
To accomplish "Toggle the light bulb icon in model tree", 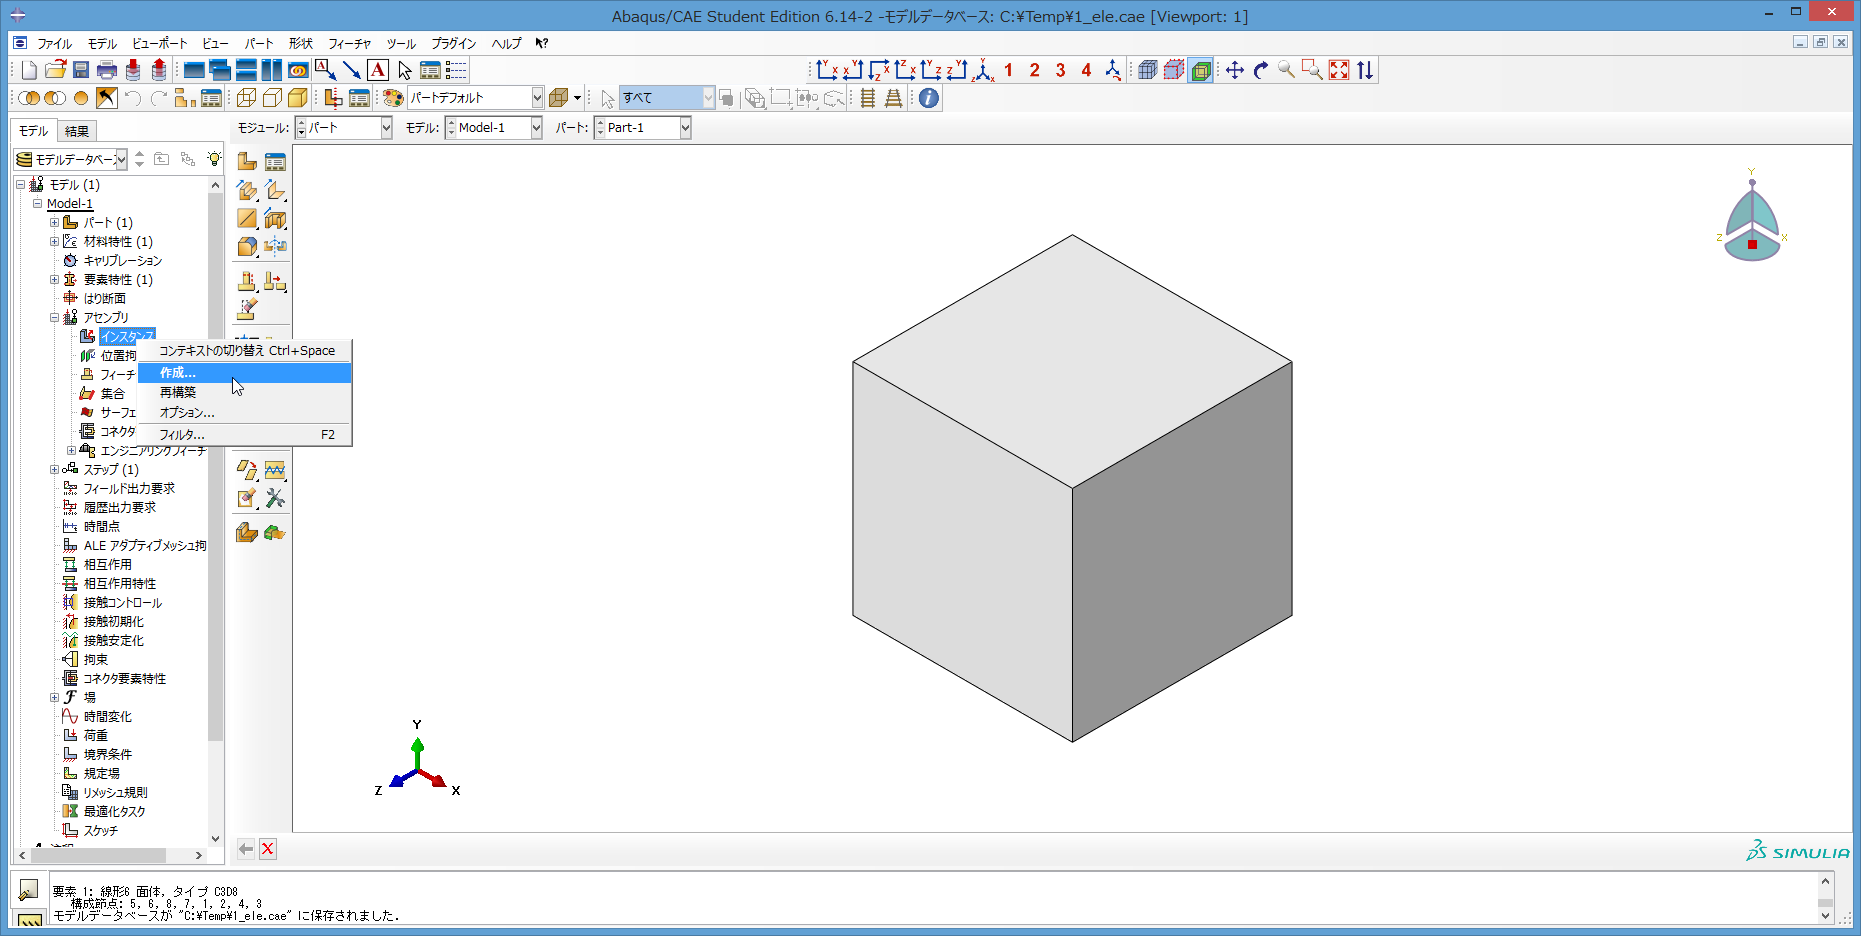I will (214, 159).
